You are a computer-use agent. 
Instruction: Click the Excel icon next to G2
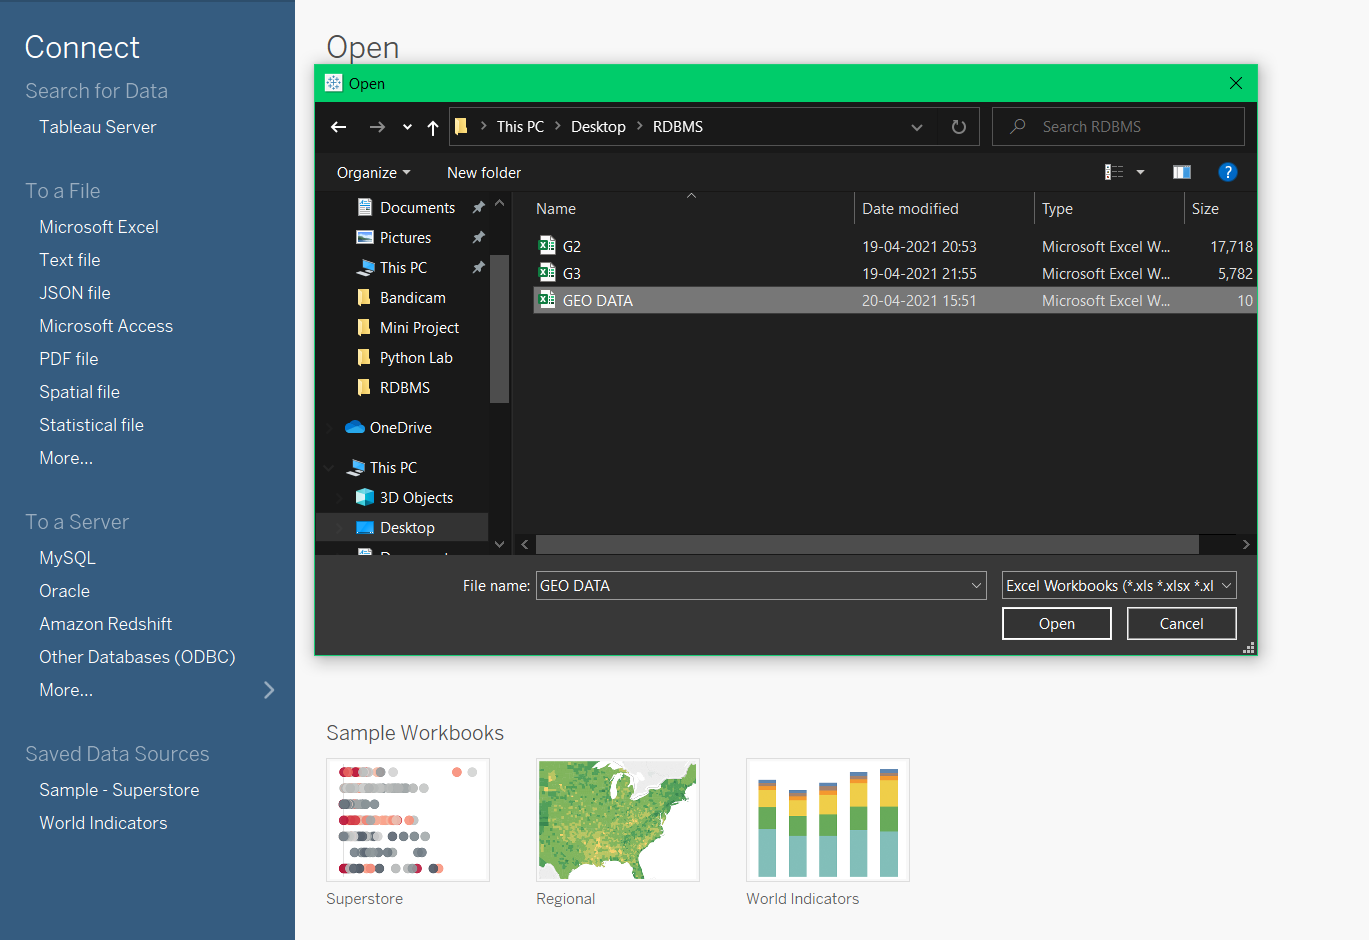click(547, 246)
